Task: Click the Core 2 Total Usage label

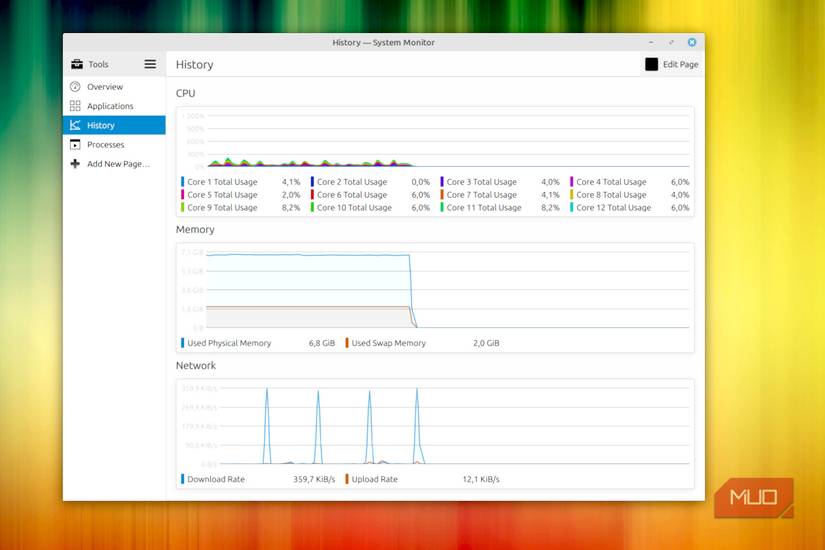Action: [x=352, y=182]
